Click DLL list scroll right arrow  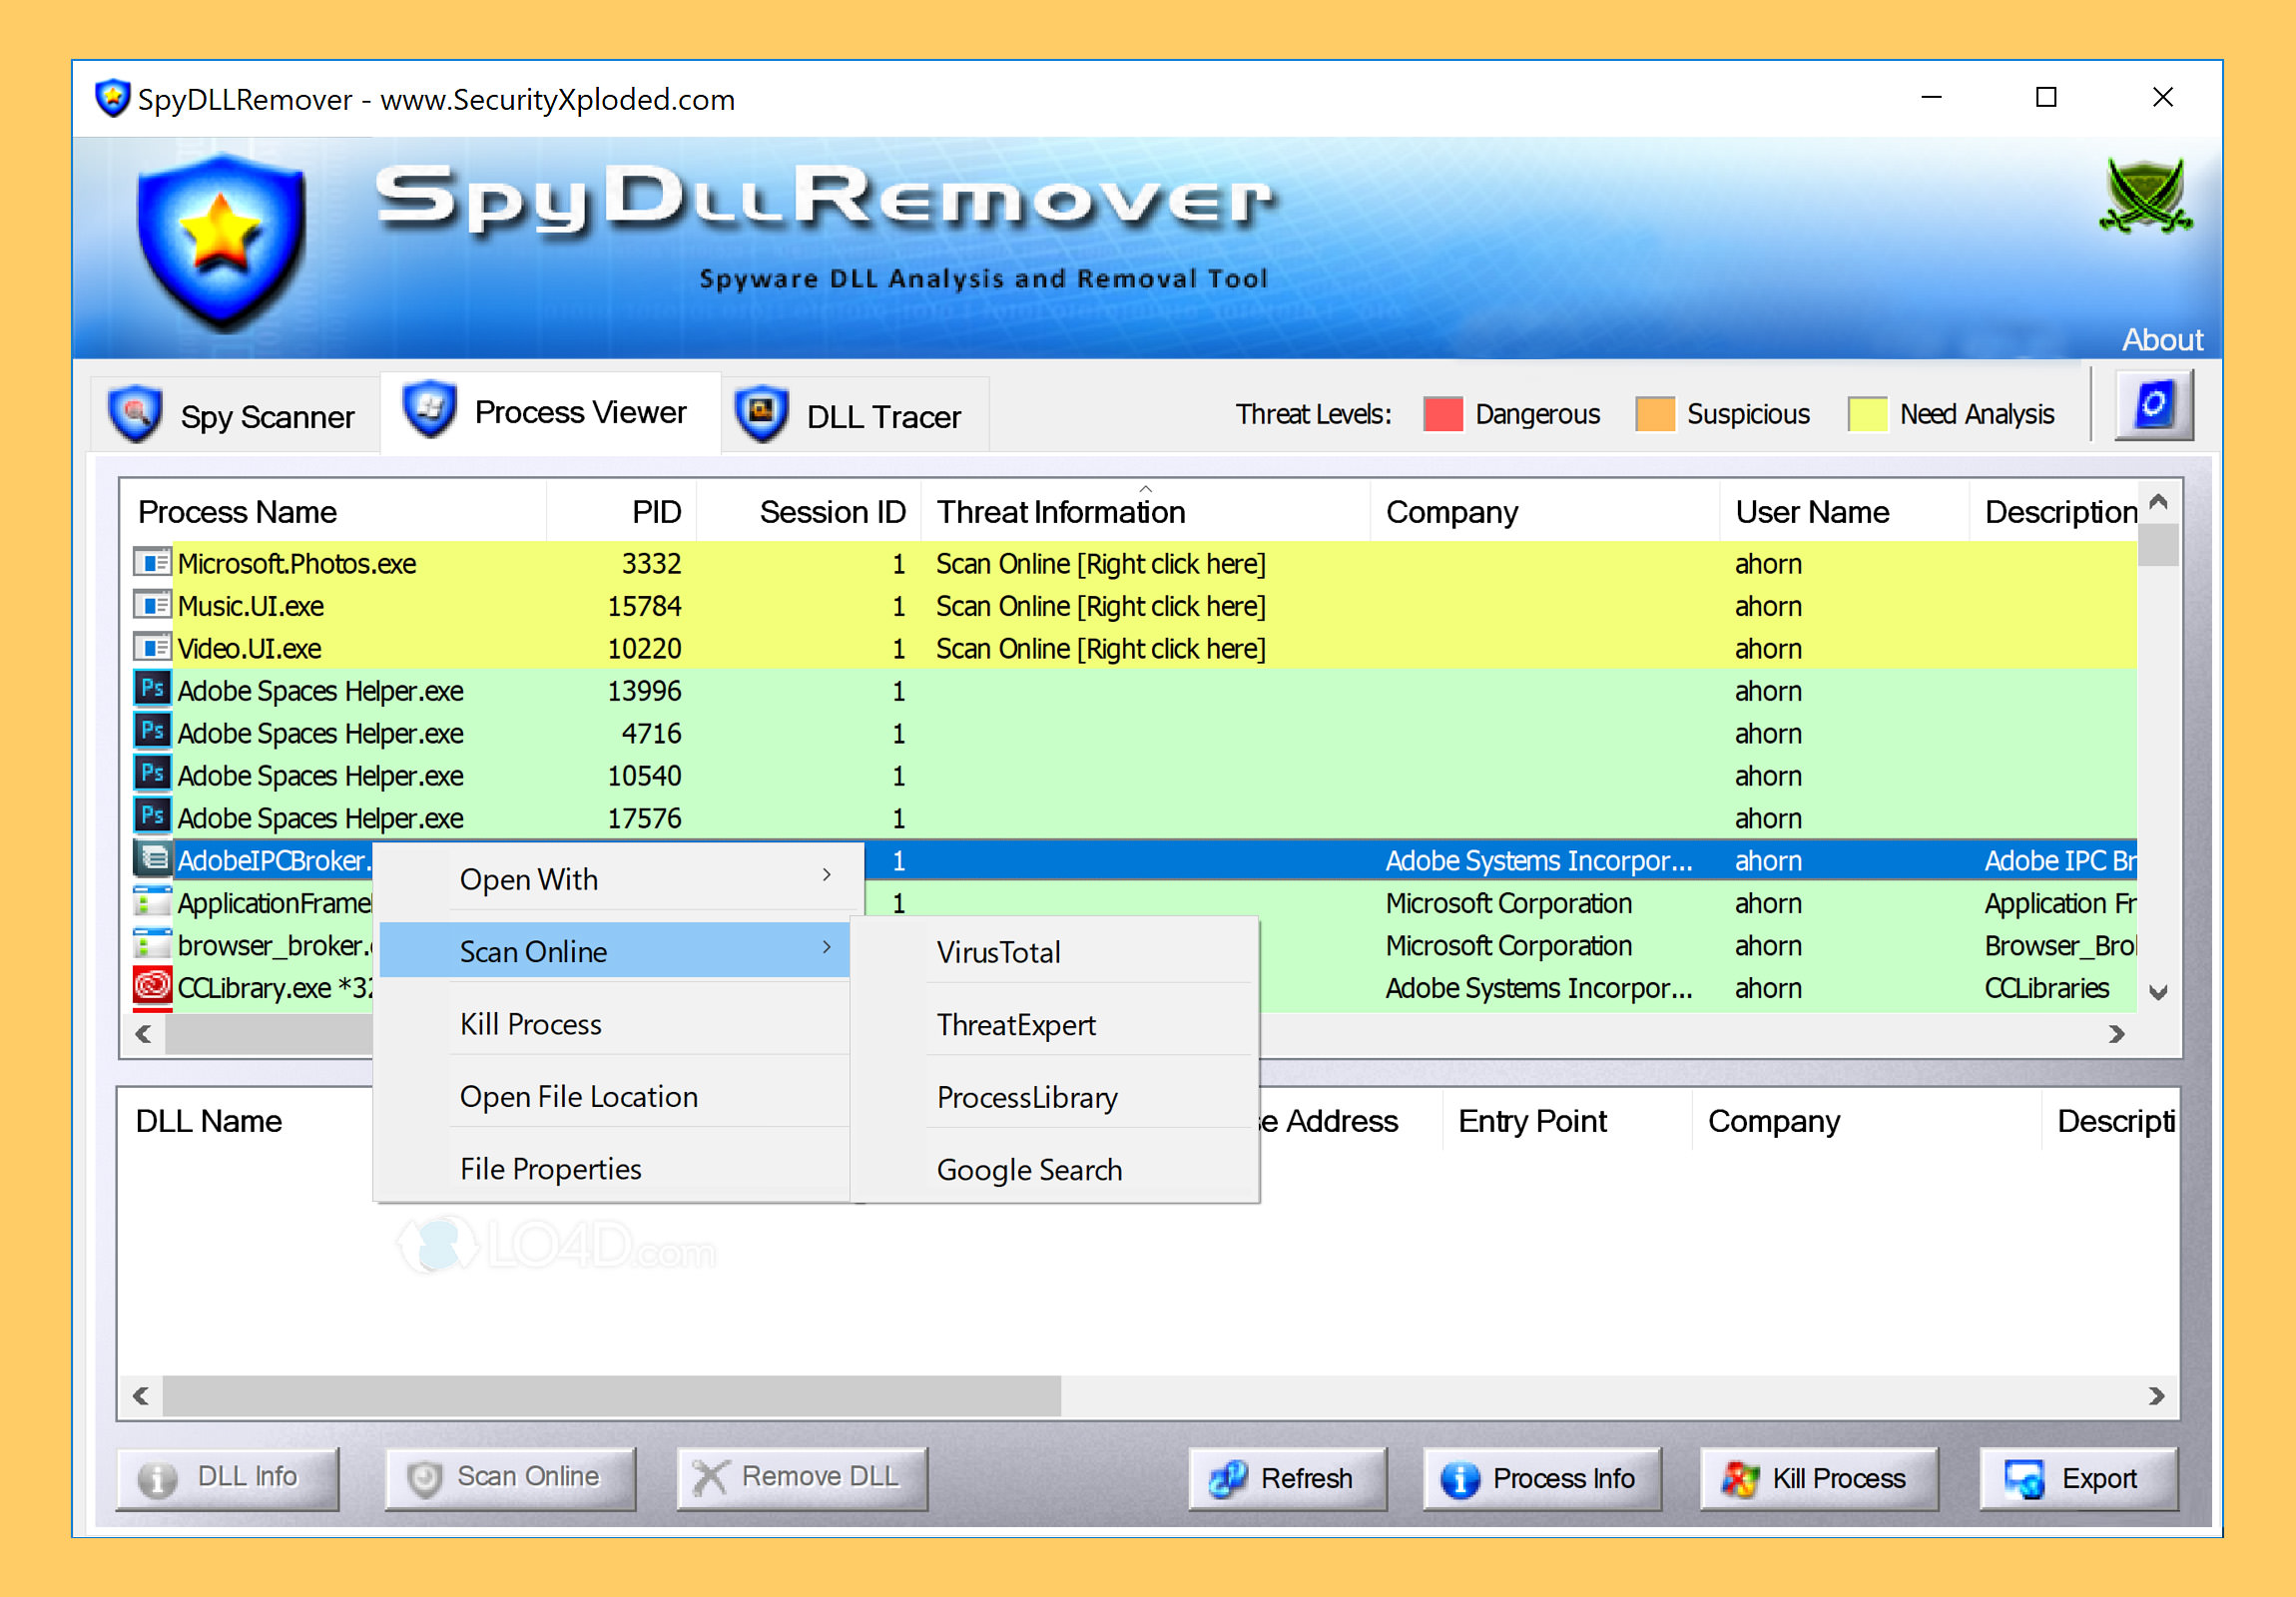(x=2156, y=1395)
